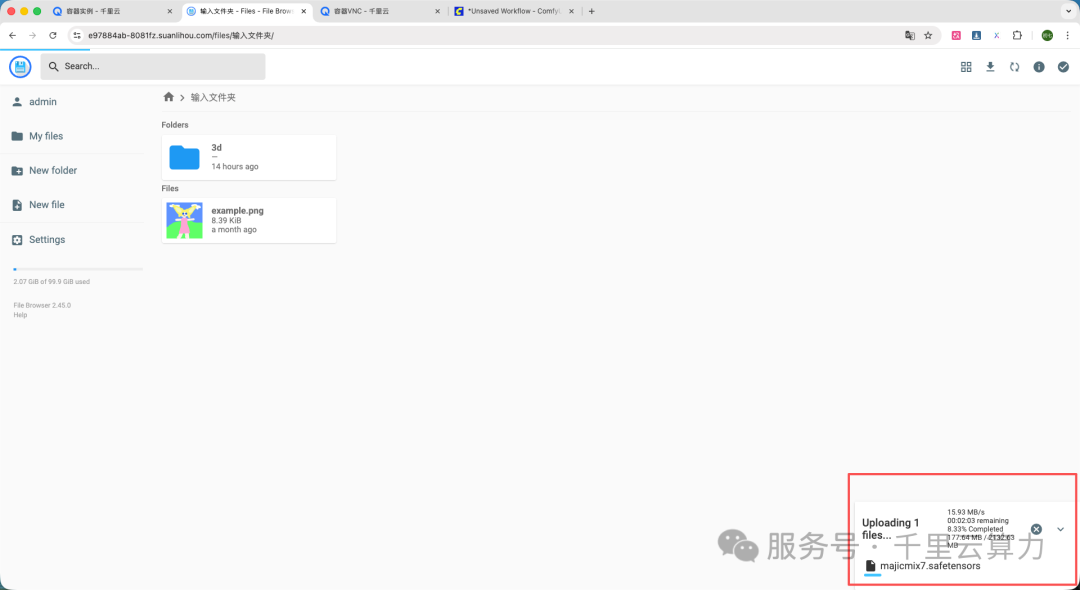This screenshot has height=590, width=1080.
Task: Cancel the upload with the X icon
Action: [x=1036, y=529]
